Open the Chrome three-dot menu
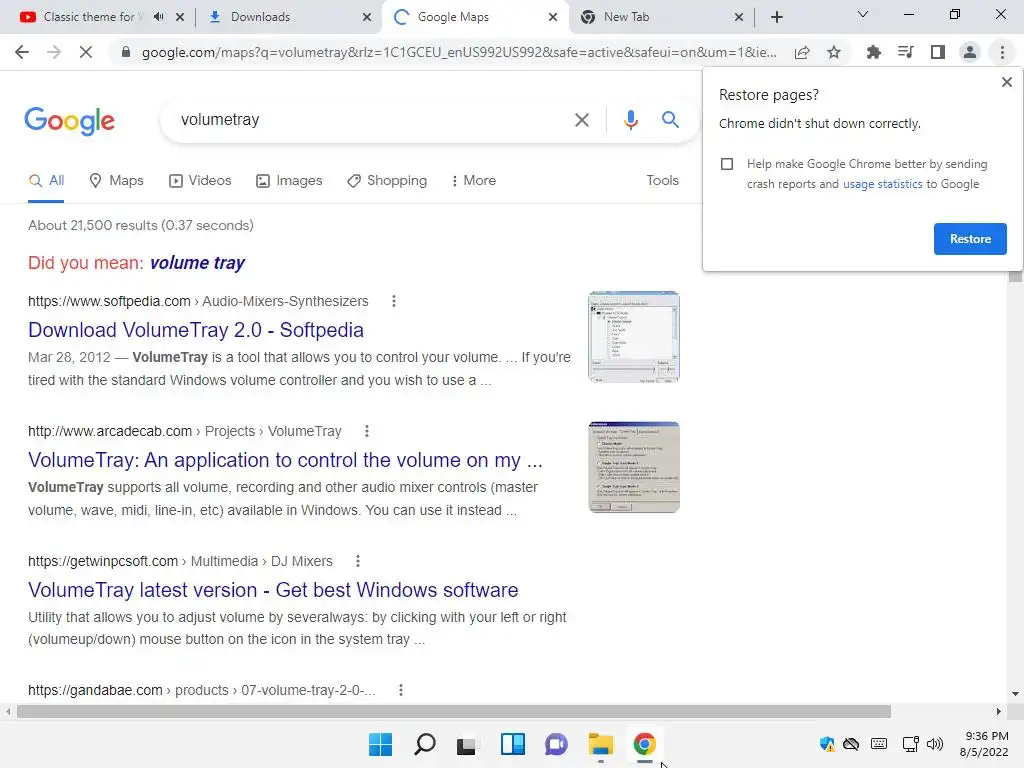 point(1002,52)
